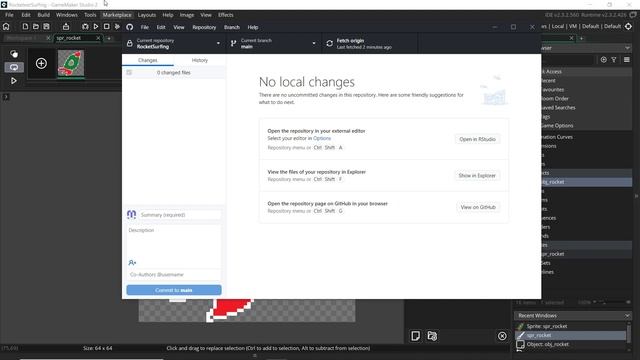Open GameMaker's Effects menu
The width and height of the screenshot is (640, 360).
coord(226,15)
